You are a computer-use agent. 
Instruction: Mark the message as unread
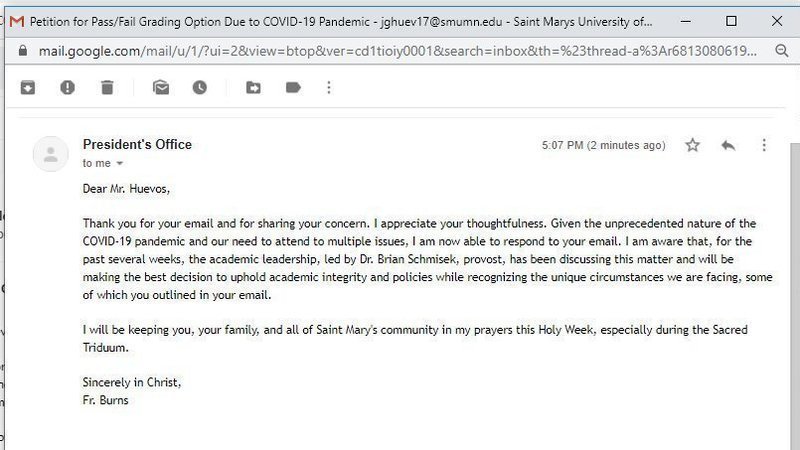161,88
